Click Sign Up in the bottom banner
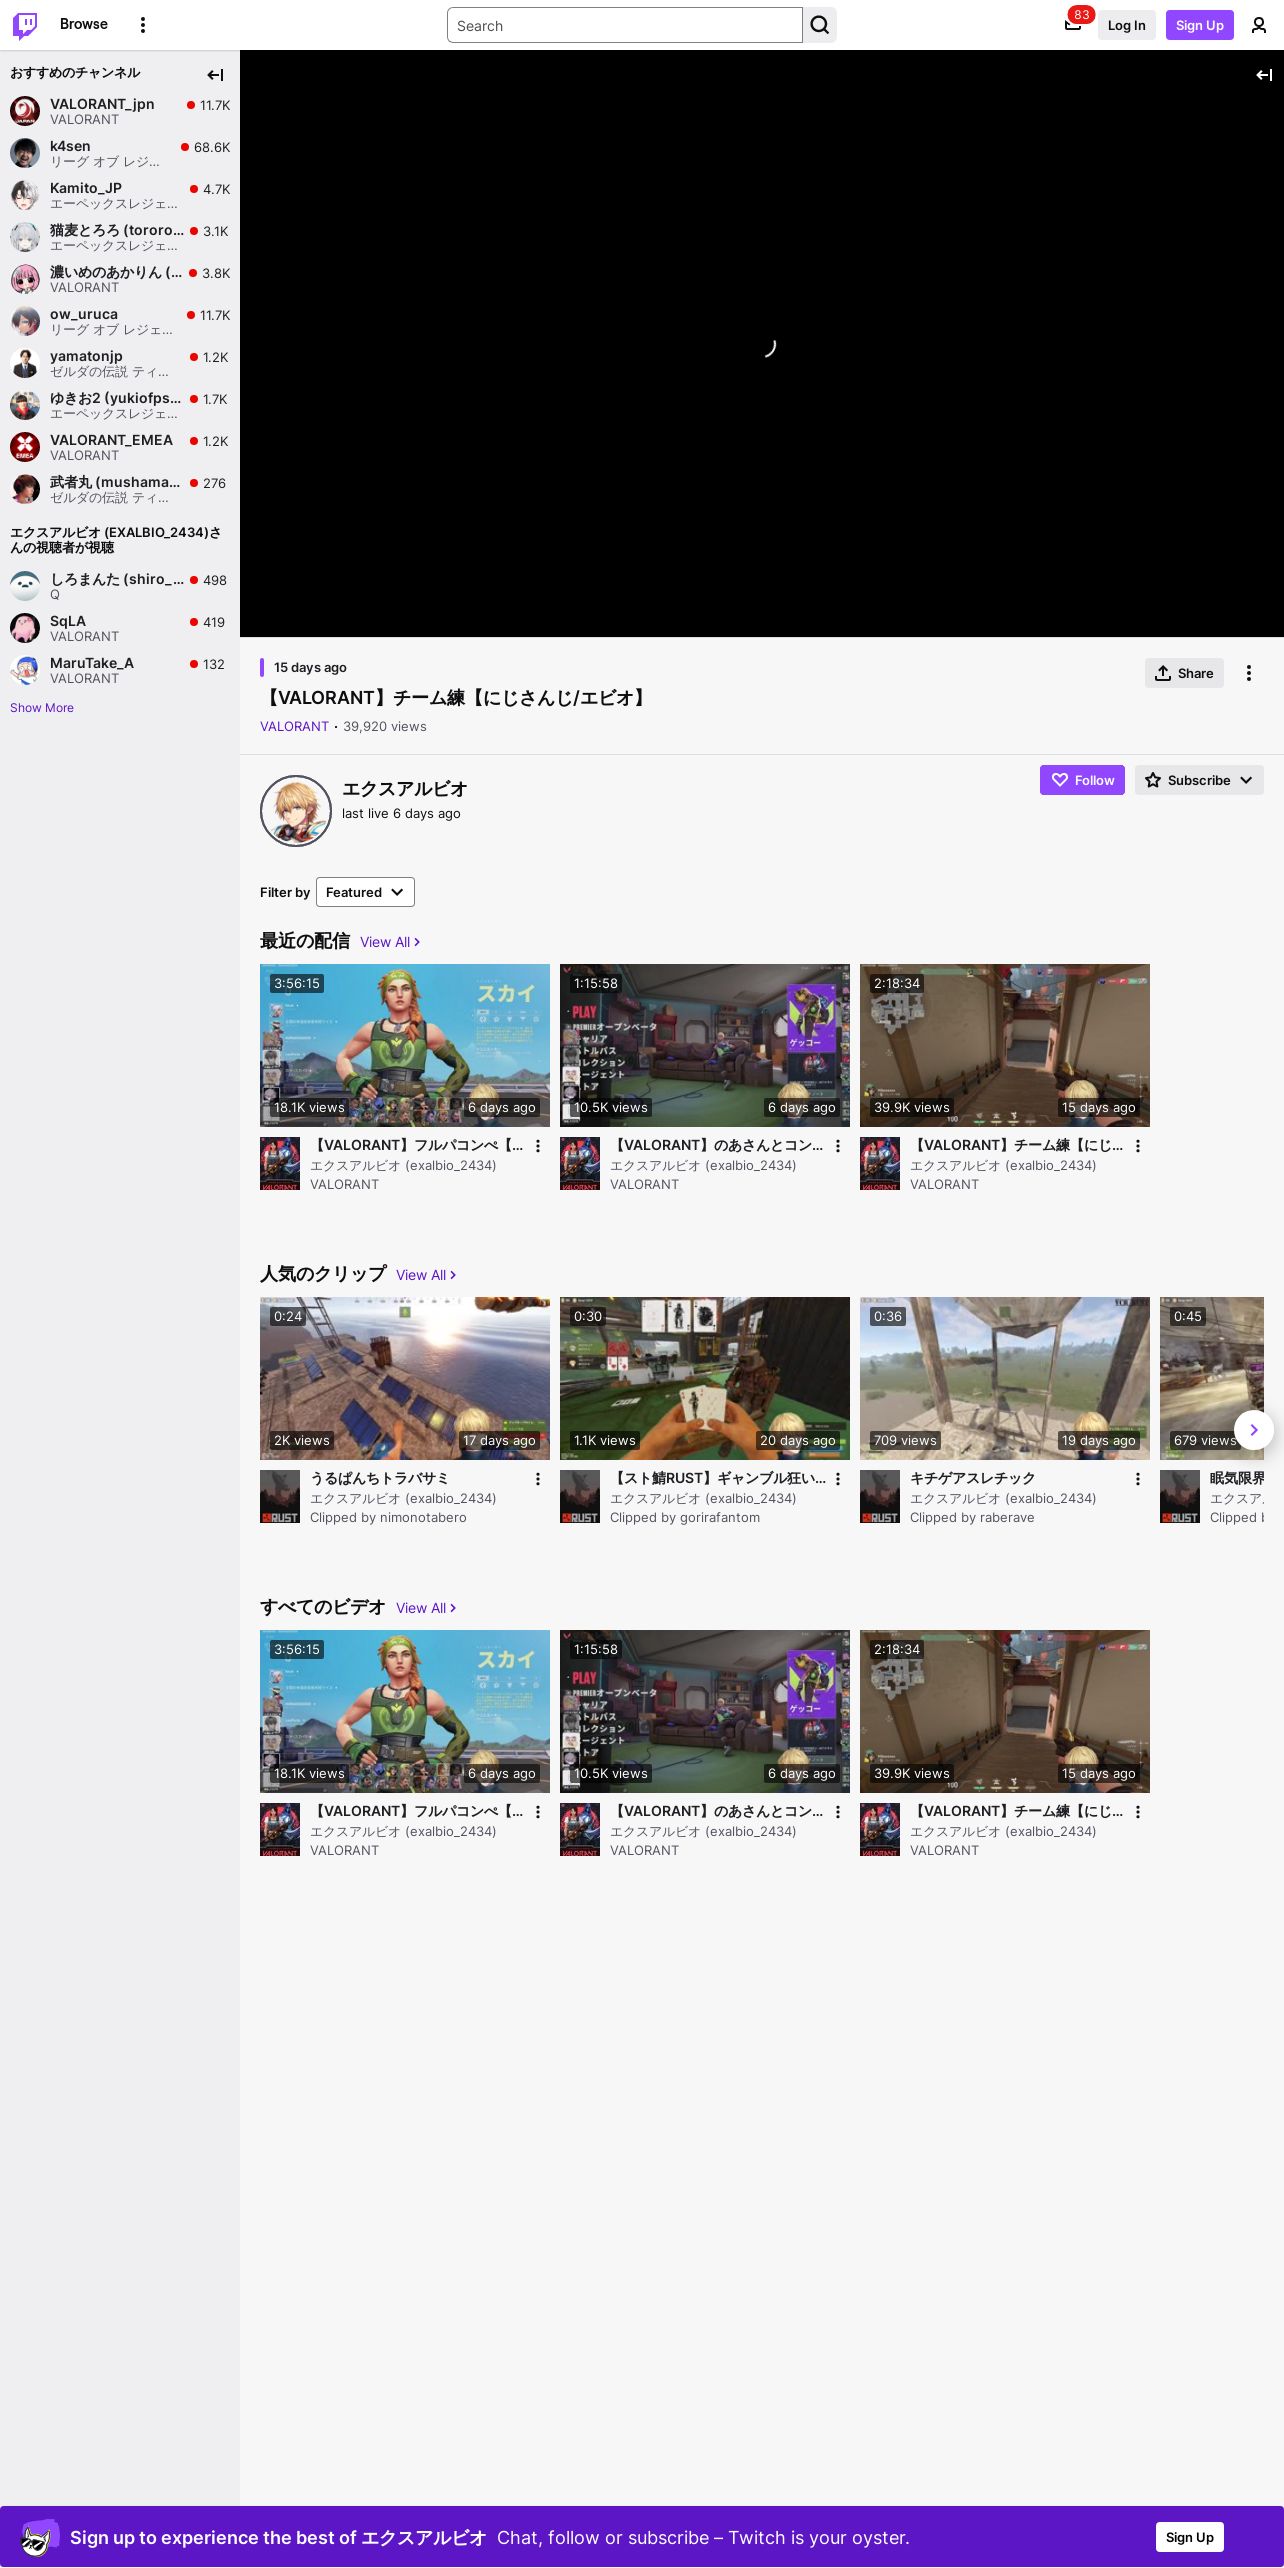This screenshot has height=2568, width=1284. (x=1190, y=2537)
